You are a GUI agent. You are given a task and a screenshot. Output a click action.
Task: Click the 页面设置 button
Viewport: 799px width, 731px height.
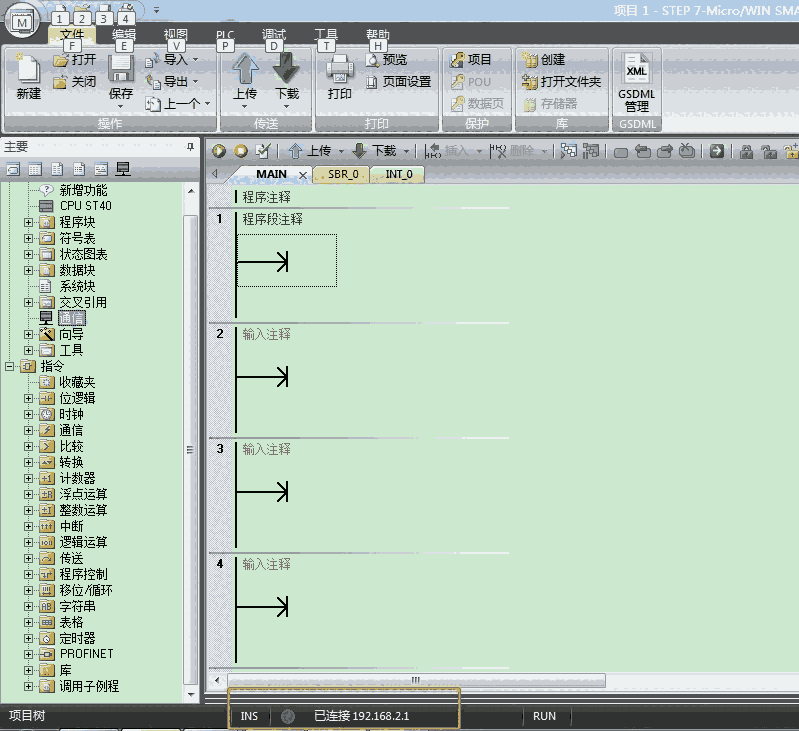click(x=398, y=82)
